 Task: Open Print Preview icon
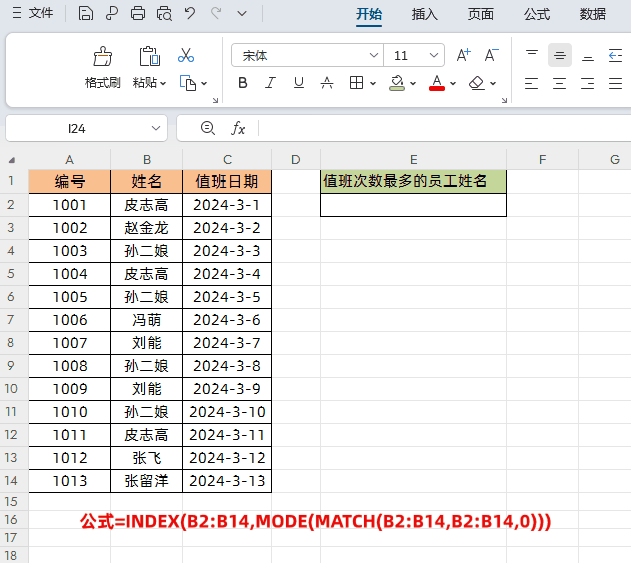coord(164,13)
